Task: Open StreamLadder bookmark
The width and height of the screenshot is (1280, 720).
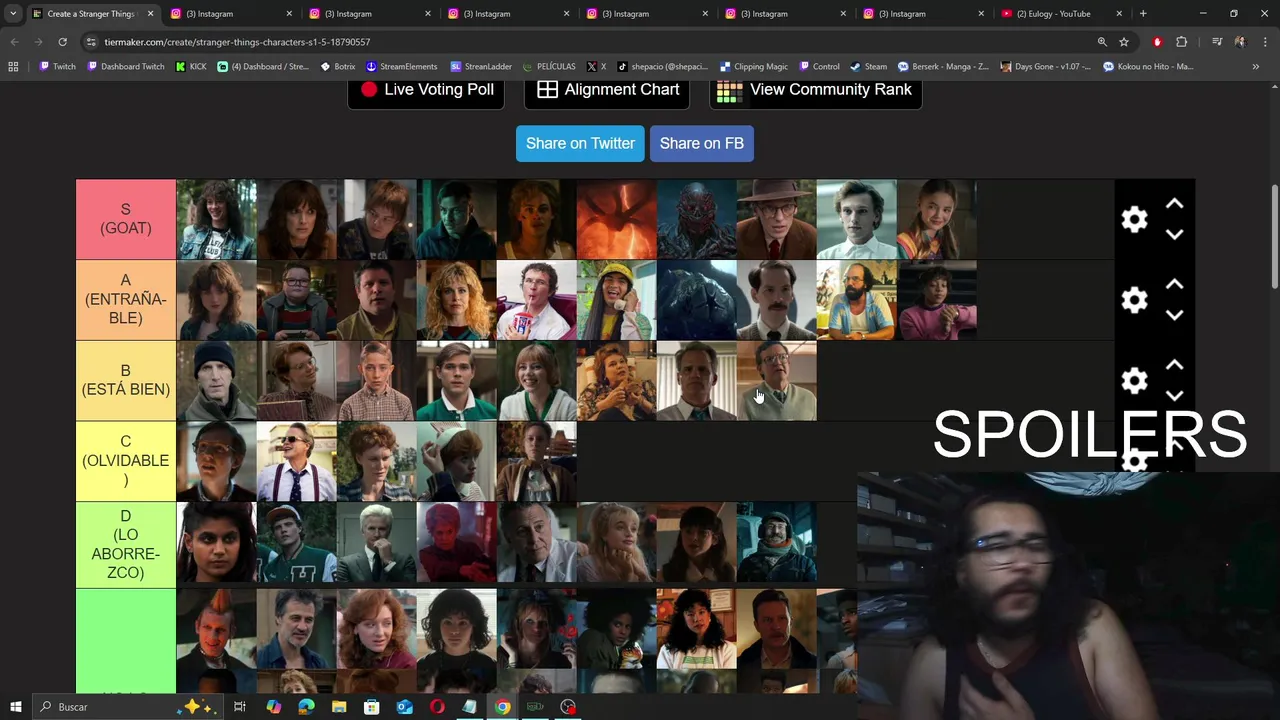Action: click(481, 67)
